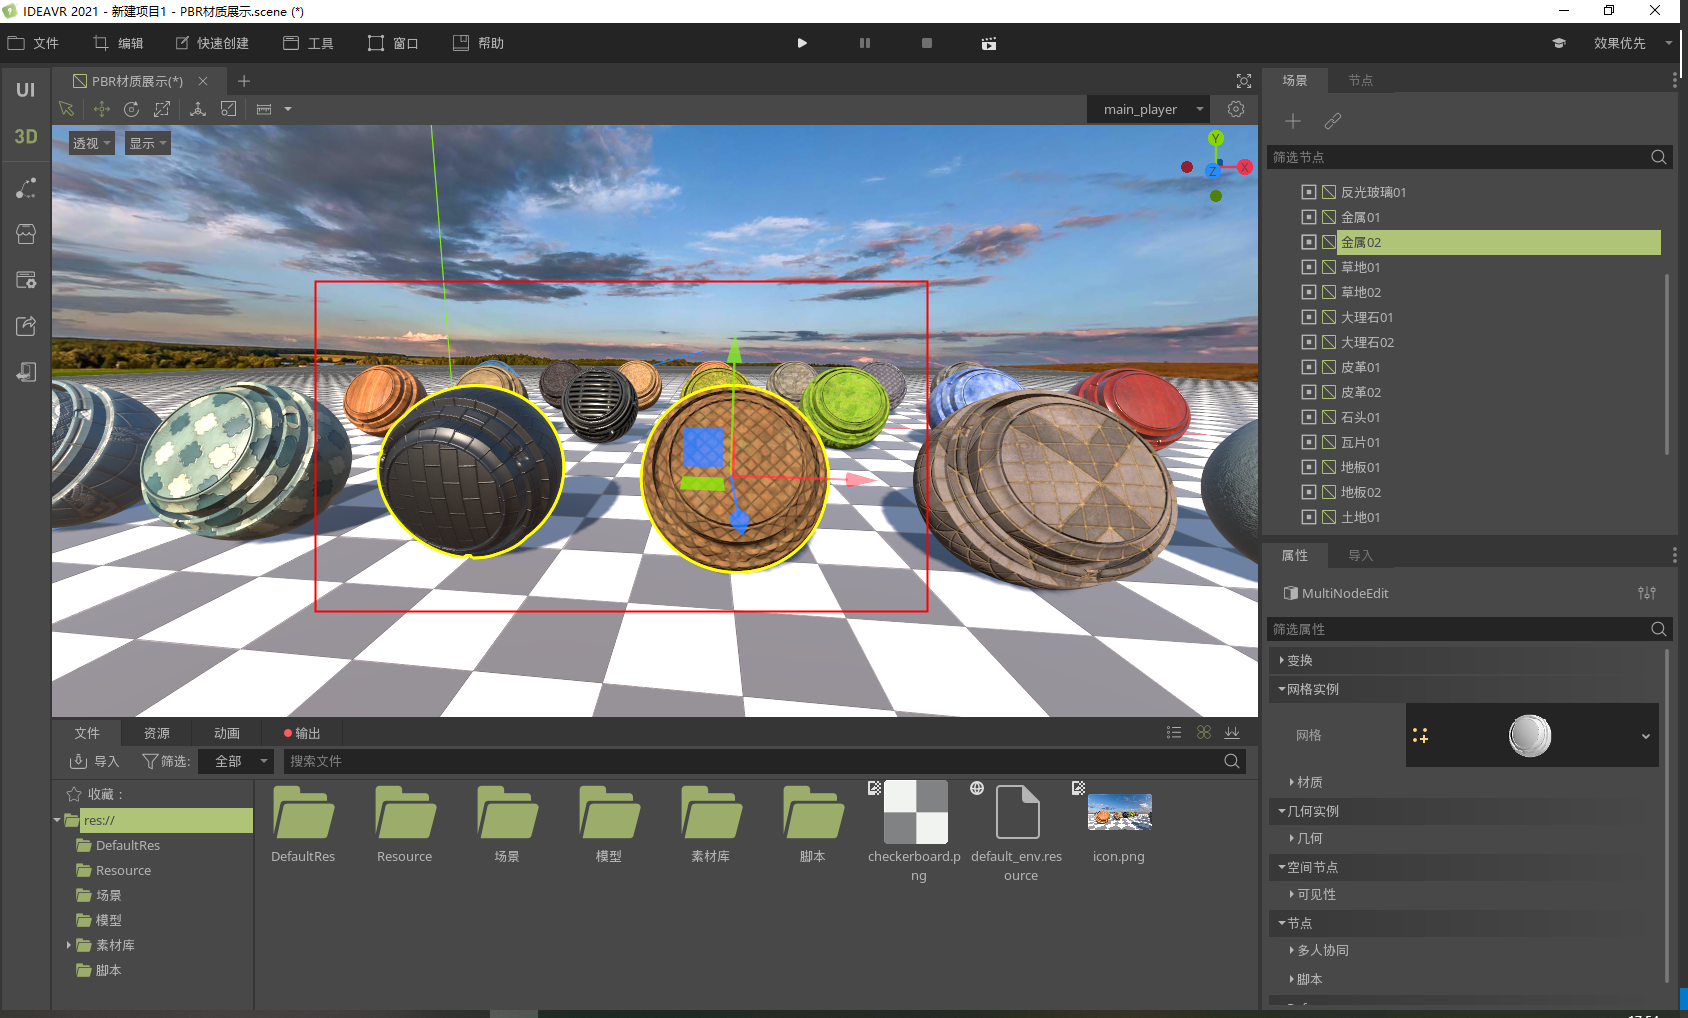Open the main_player camera dropdown

(x=1149, y=109)
